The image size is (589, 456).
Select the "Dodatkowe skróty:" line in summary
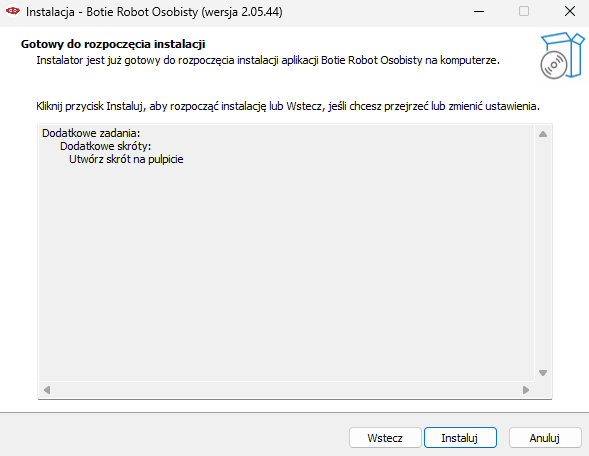click(x=106, y=146)
